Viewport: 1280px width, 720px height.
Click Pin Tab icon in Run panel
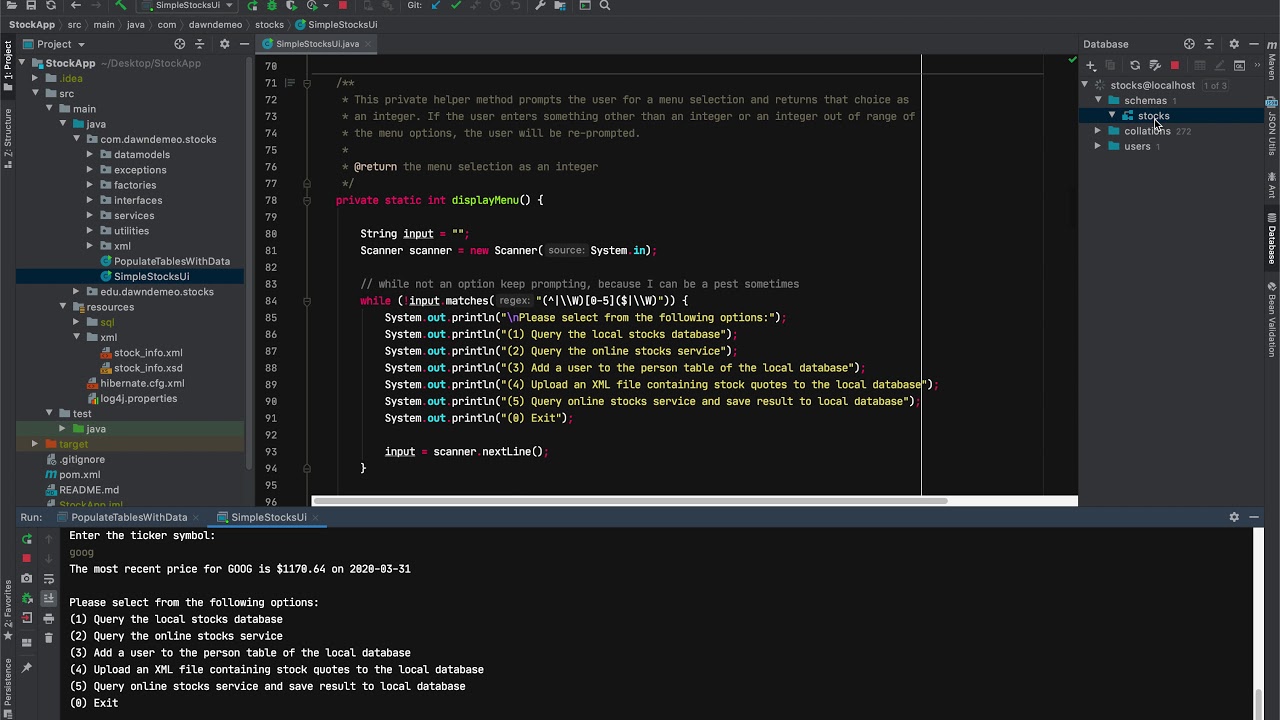click(x=27, y=667)
